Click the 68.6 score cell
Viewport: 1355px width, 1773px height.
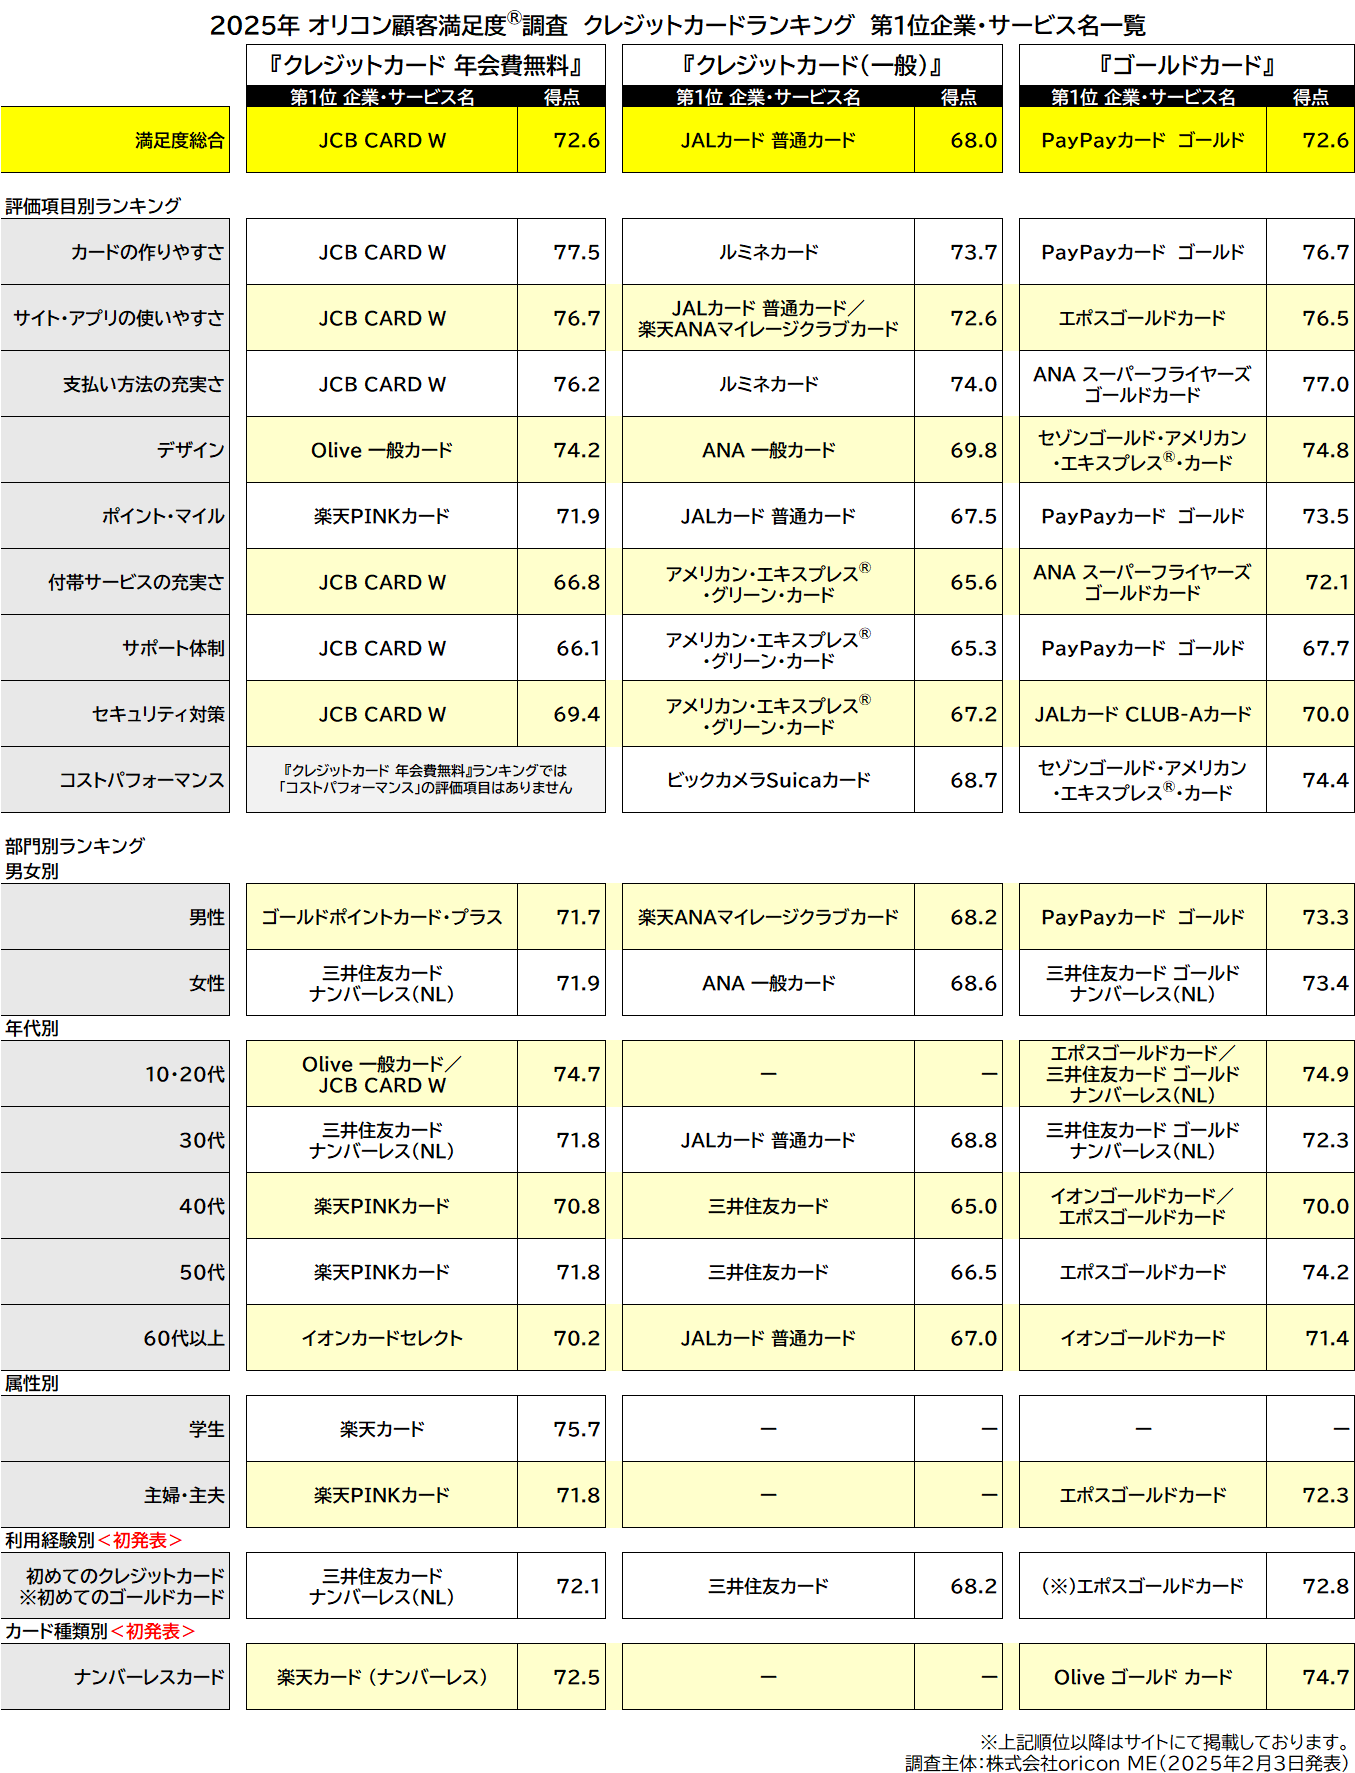click(958, 983)
